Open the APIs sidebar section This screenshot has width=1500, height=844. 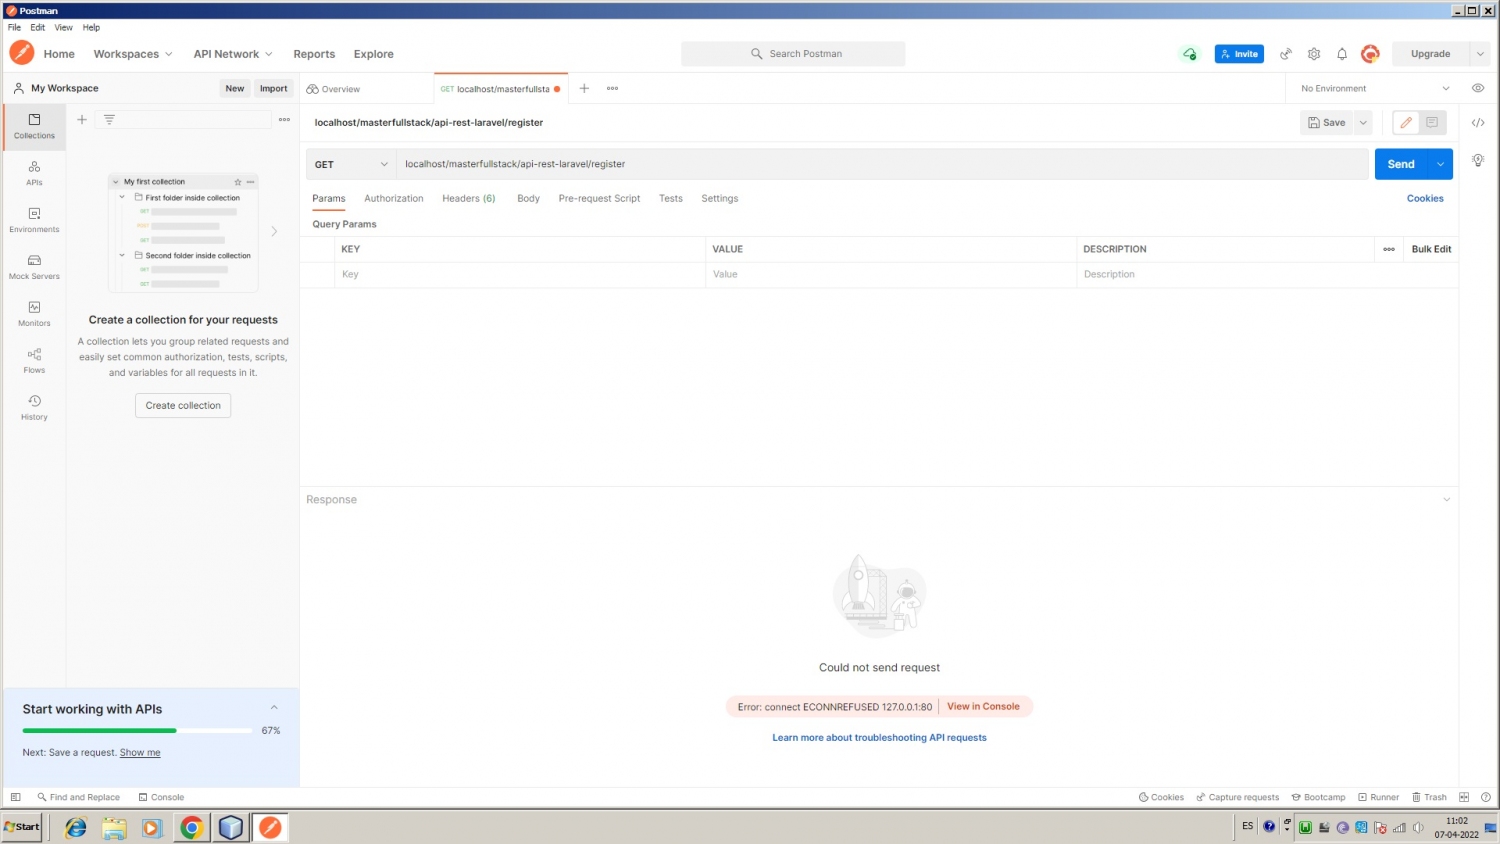point(34,173)
